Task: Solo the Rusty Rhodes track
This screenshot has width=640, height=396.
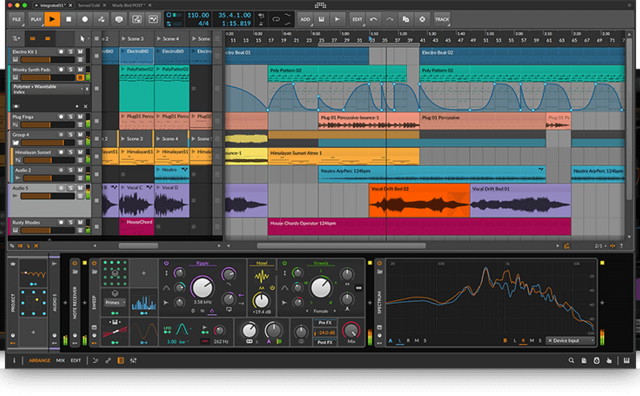Action: (x=71, y=222)
